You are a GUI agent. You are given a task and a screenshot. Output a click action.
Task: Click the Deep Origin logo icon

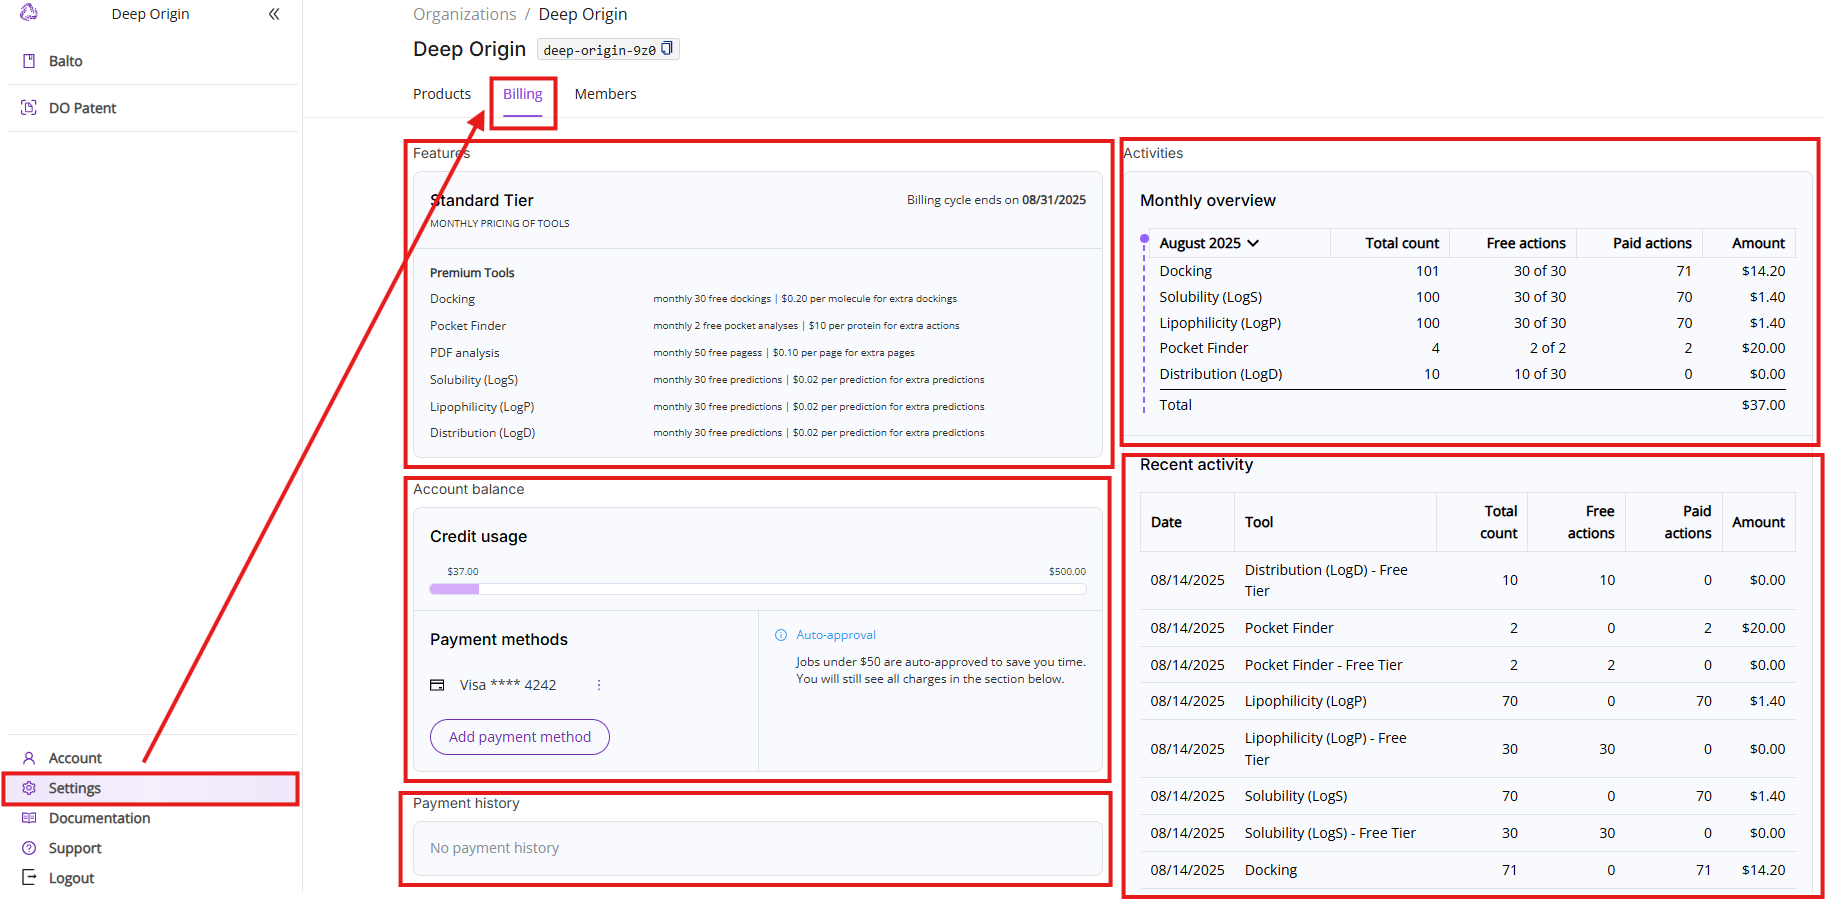point(29,12)
